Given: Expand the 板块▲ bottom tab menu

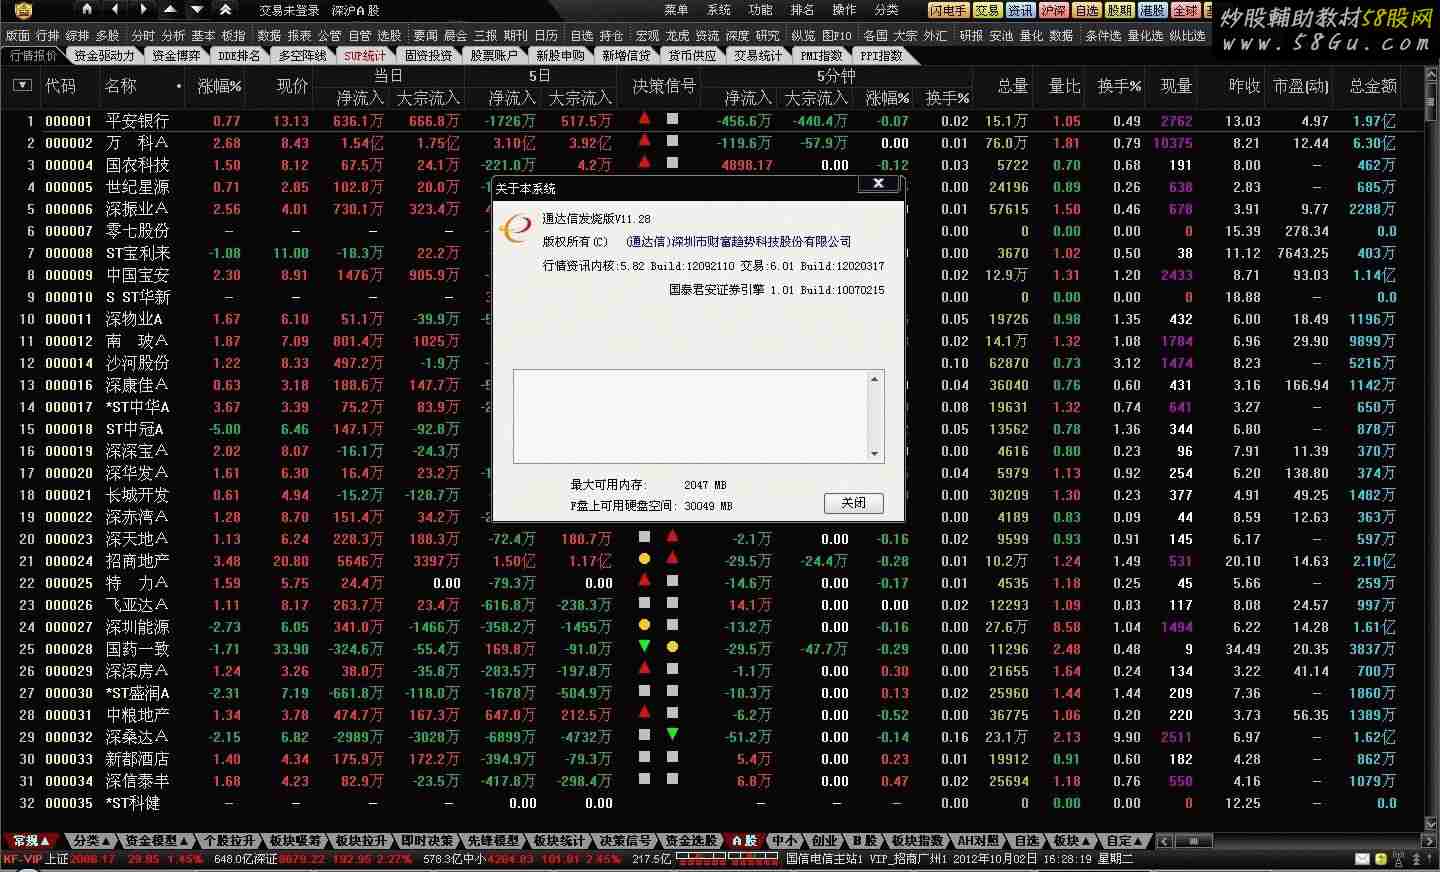Looking at the screenshot, I should tap(1073, 841).
